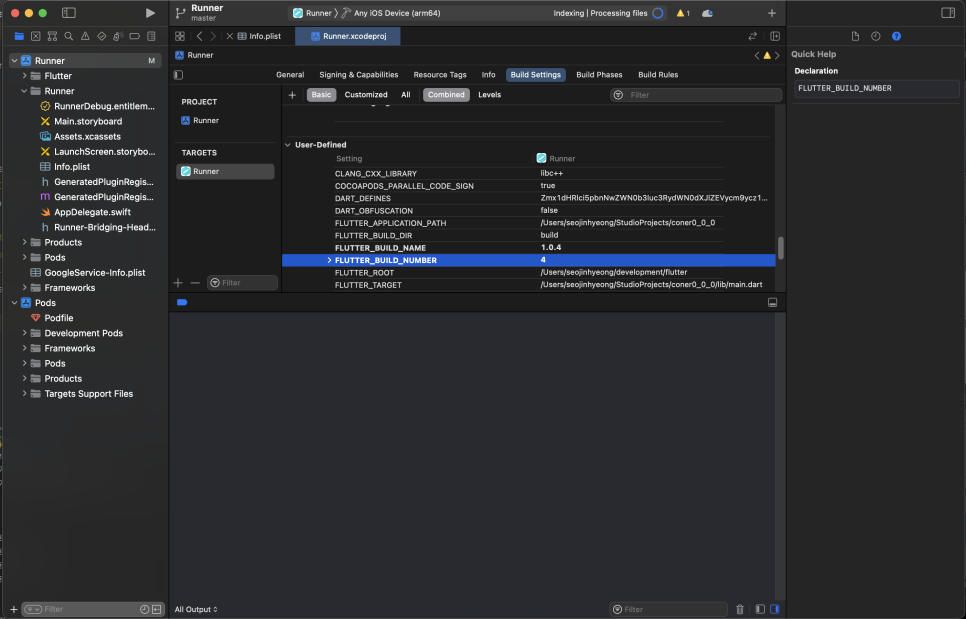This screenshot has width=966, height=619.
Task: Open the Breakpoint navigator
Action: (134, 36)
